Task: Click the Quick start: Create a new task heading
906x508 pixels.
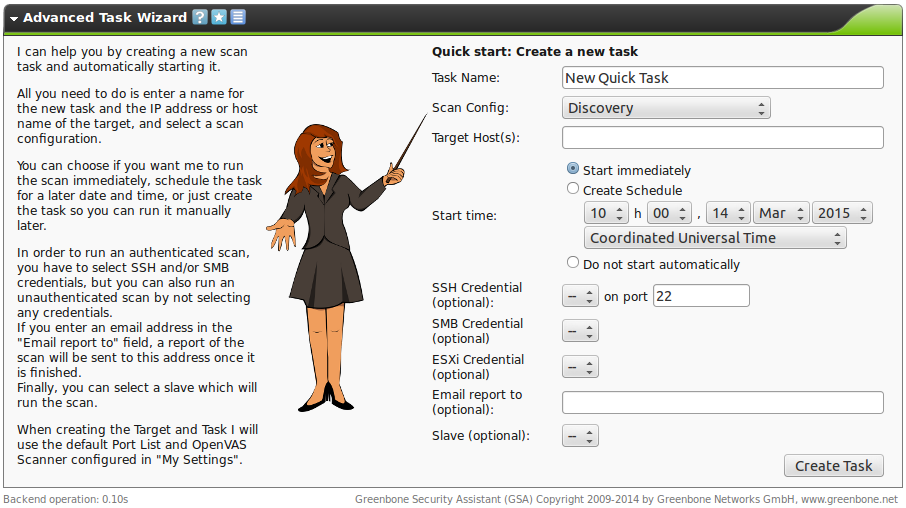Action: tap(535, 51)
